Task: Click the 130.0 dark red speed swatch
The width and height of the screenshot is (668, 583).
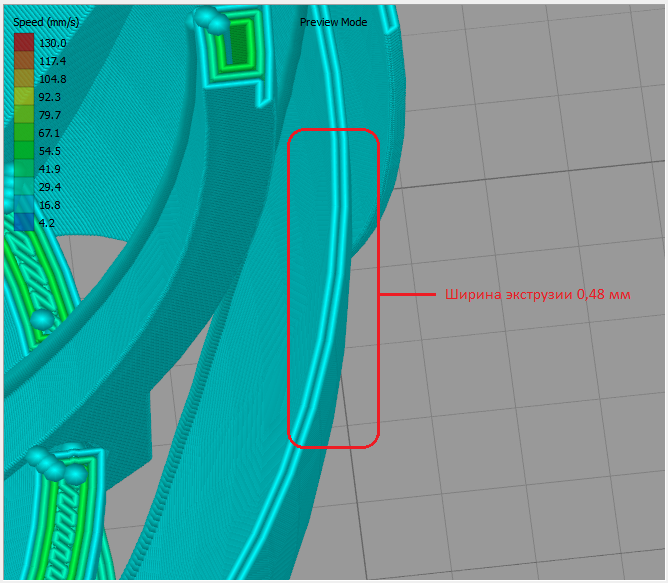Action: click(24, 43)
